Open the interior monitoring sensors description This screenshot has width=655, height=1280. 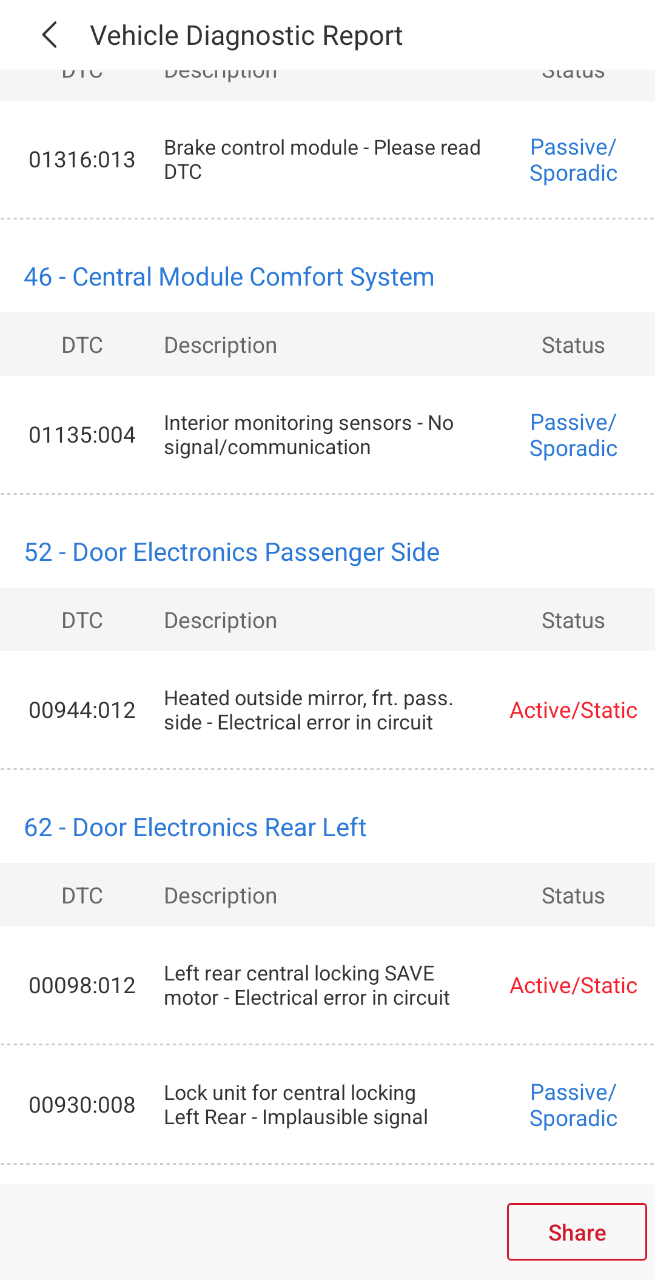pyautogui.click(x=309, y=435)
